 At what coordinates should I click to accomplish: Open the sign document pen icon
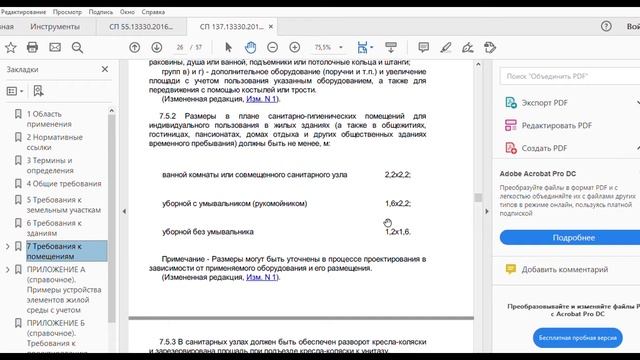[468, 48]
